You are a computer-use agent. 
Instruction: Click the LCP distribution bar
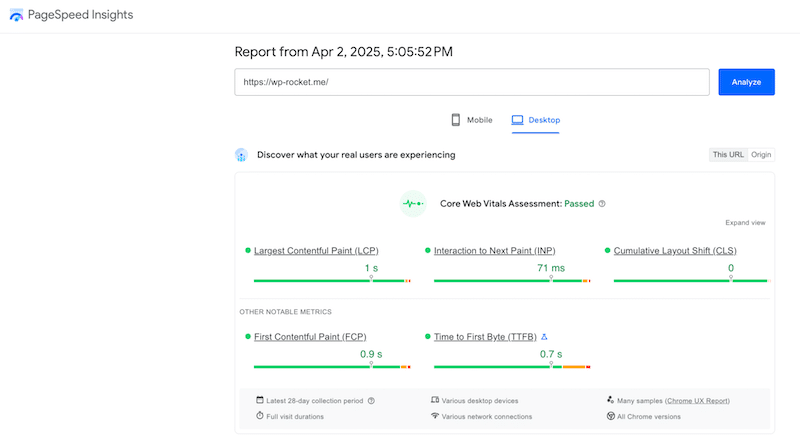(332, 281)
